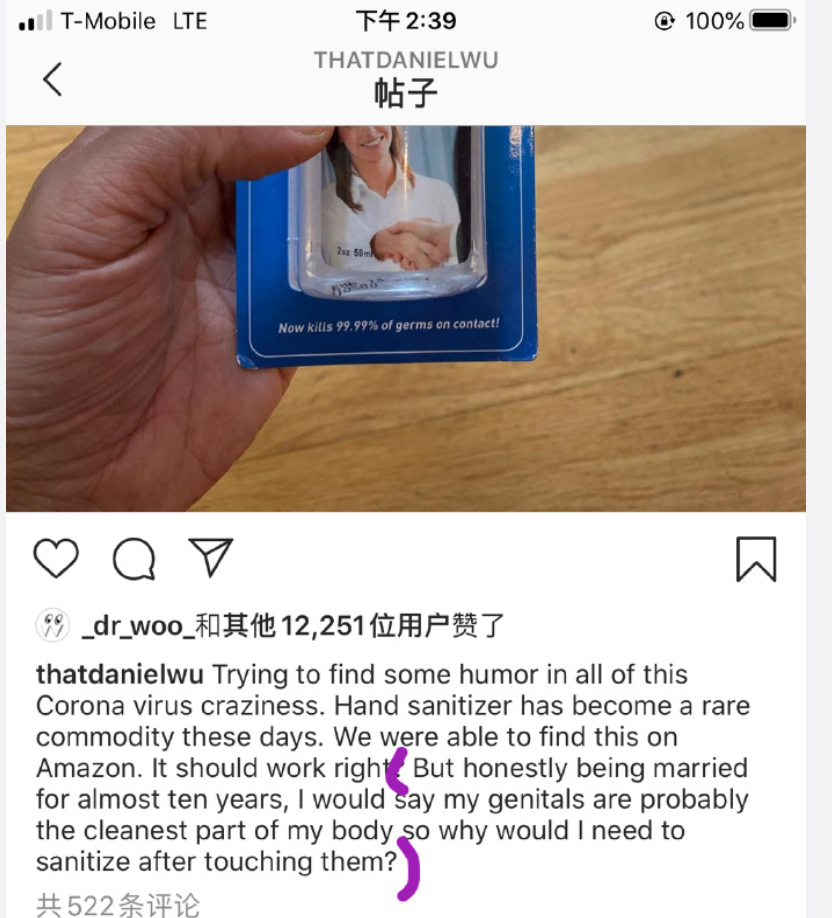Screen dimensions: 832x918
Task: Tap the caption text body
Action: point(392,768)
